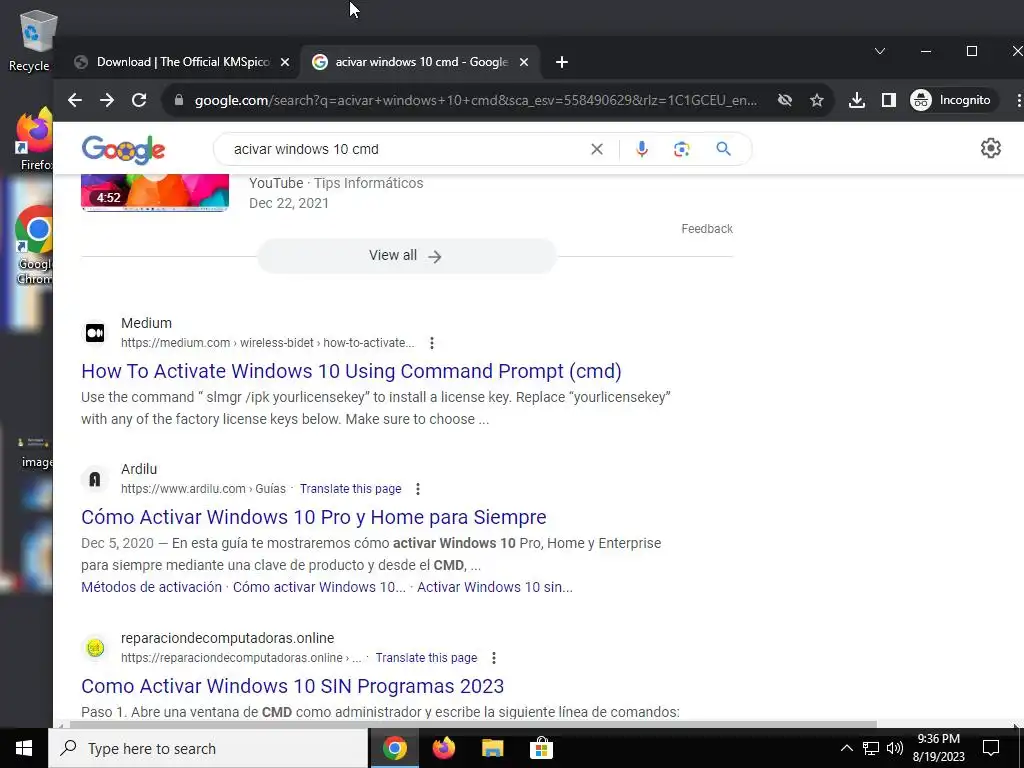
Task: Click the horizontal scrollbar of the page
Action: pos(473,724)
